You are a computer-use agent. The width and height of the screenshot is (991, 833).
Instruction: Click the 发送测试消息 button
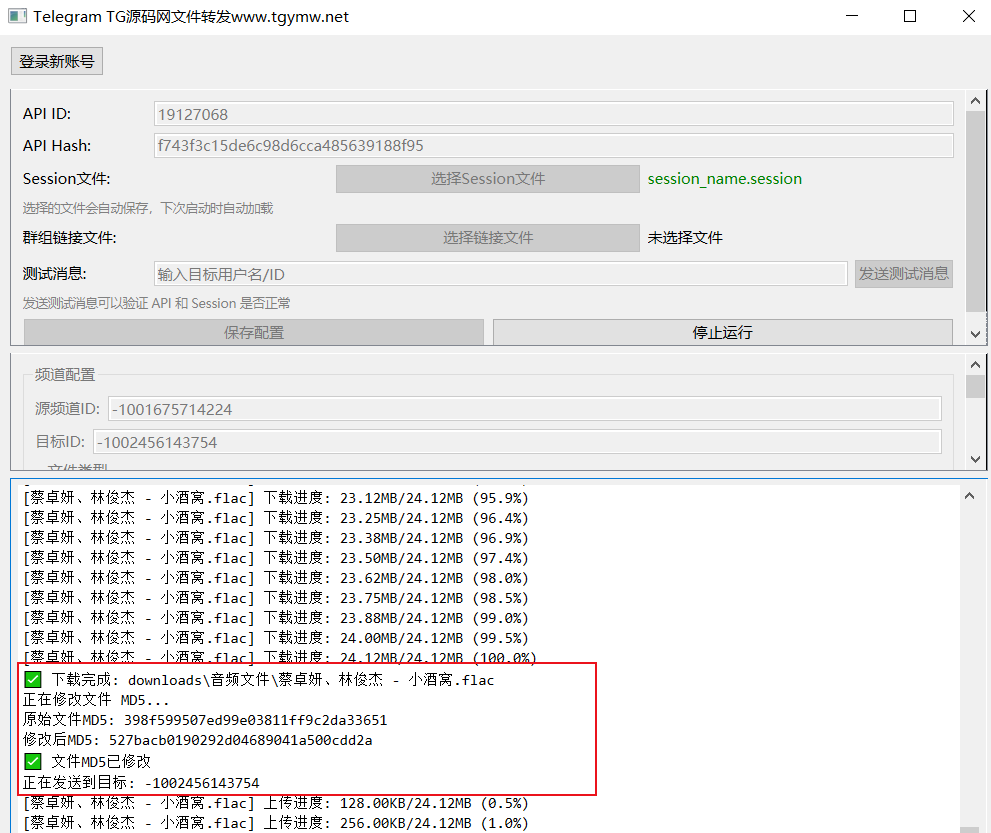(x=904, y=274)
